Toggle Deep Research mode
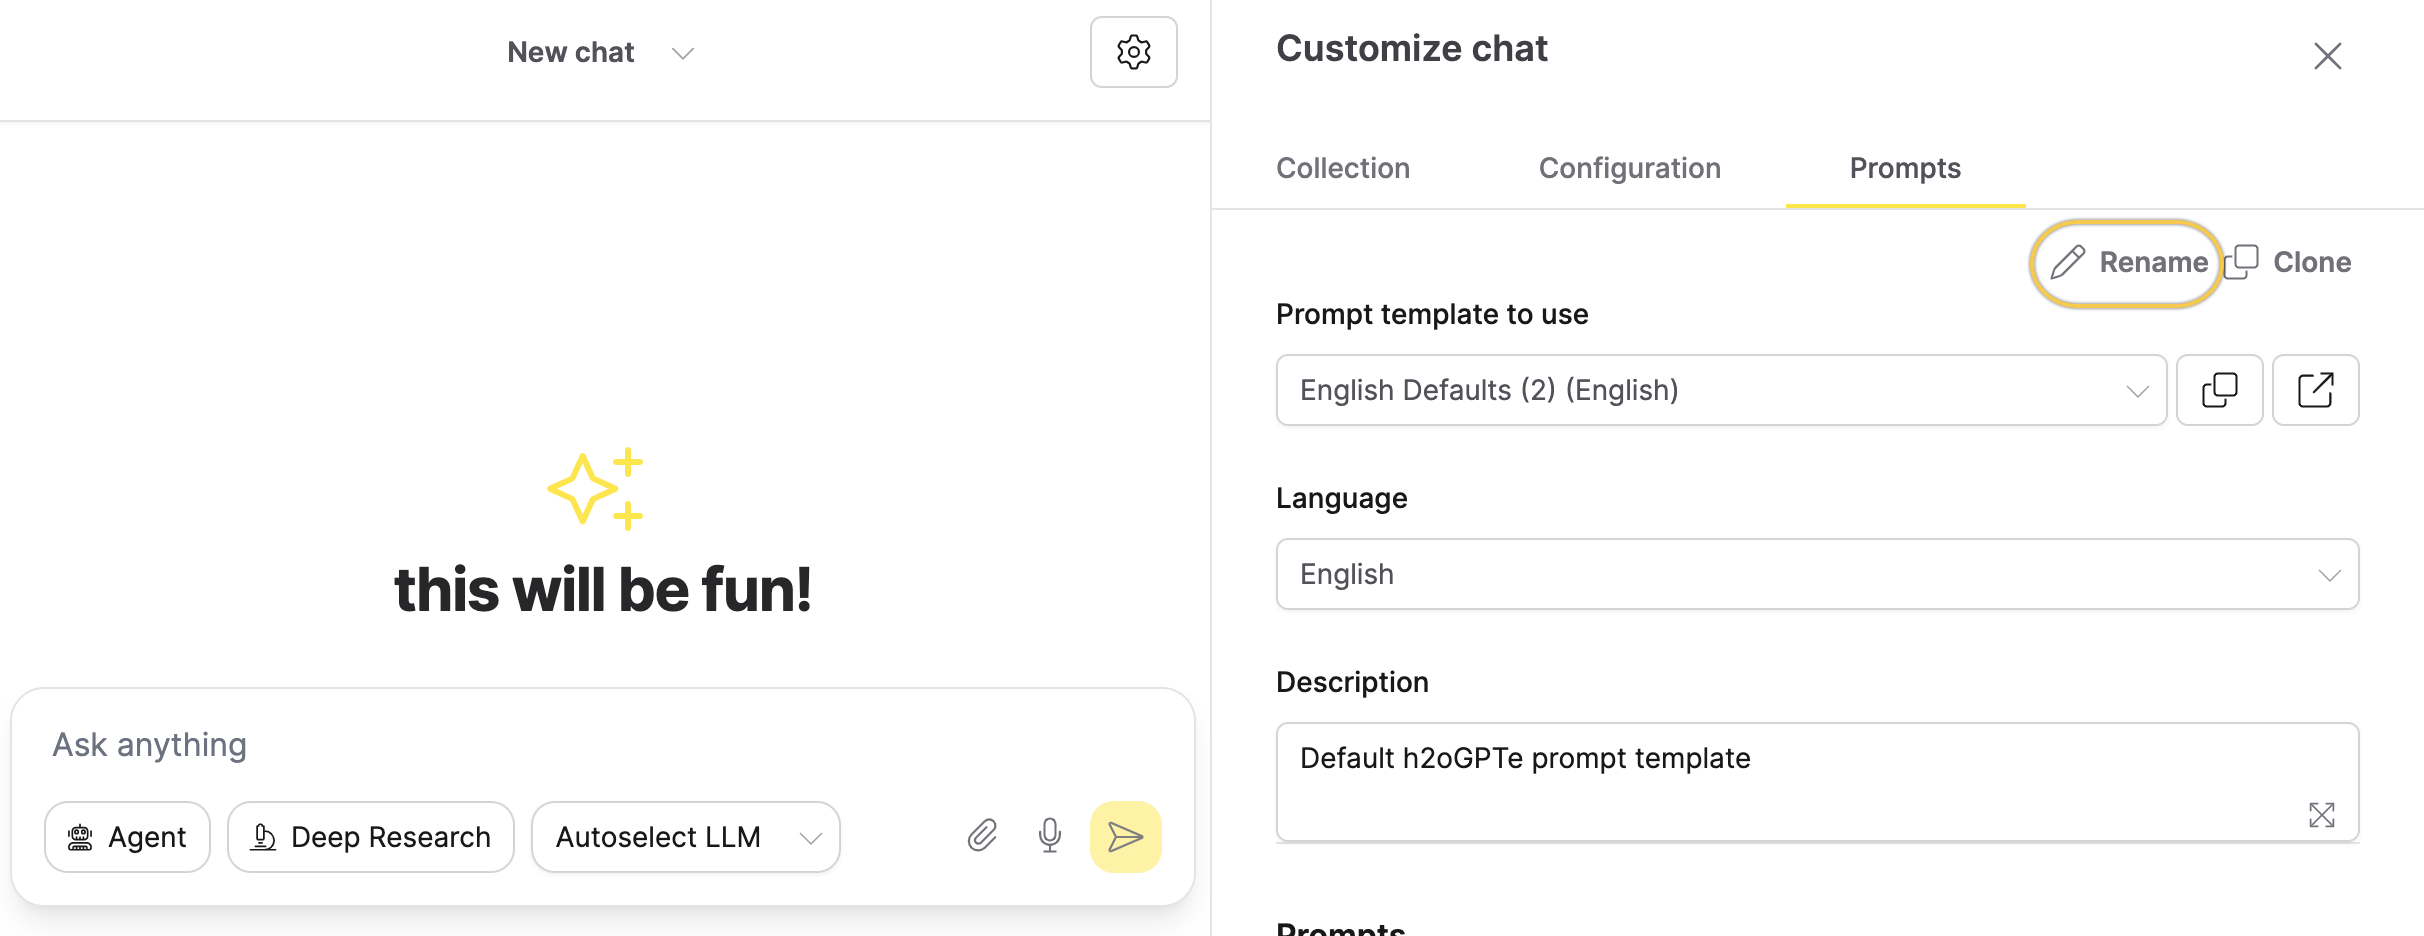Viewport: 2424px width, 936px height. click(371, 837)
